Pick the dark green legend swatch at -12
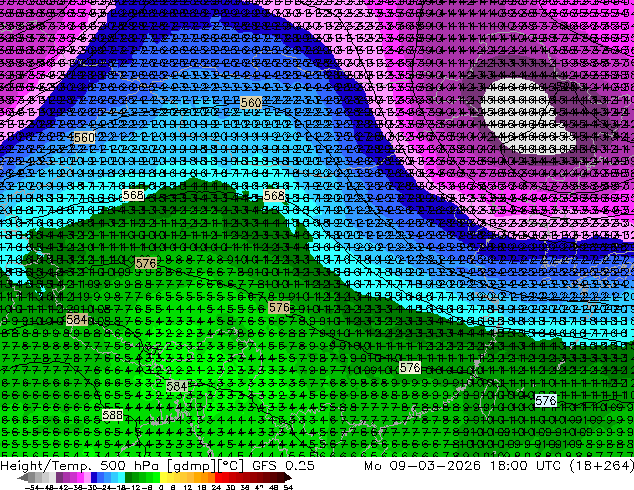Screen dimensions: 634x490 point(129,477)
